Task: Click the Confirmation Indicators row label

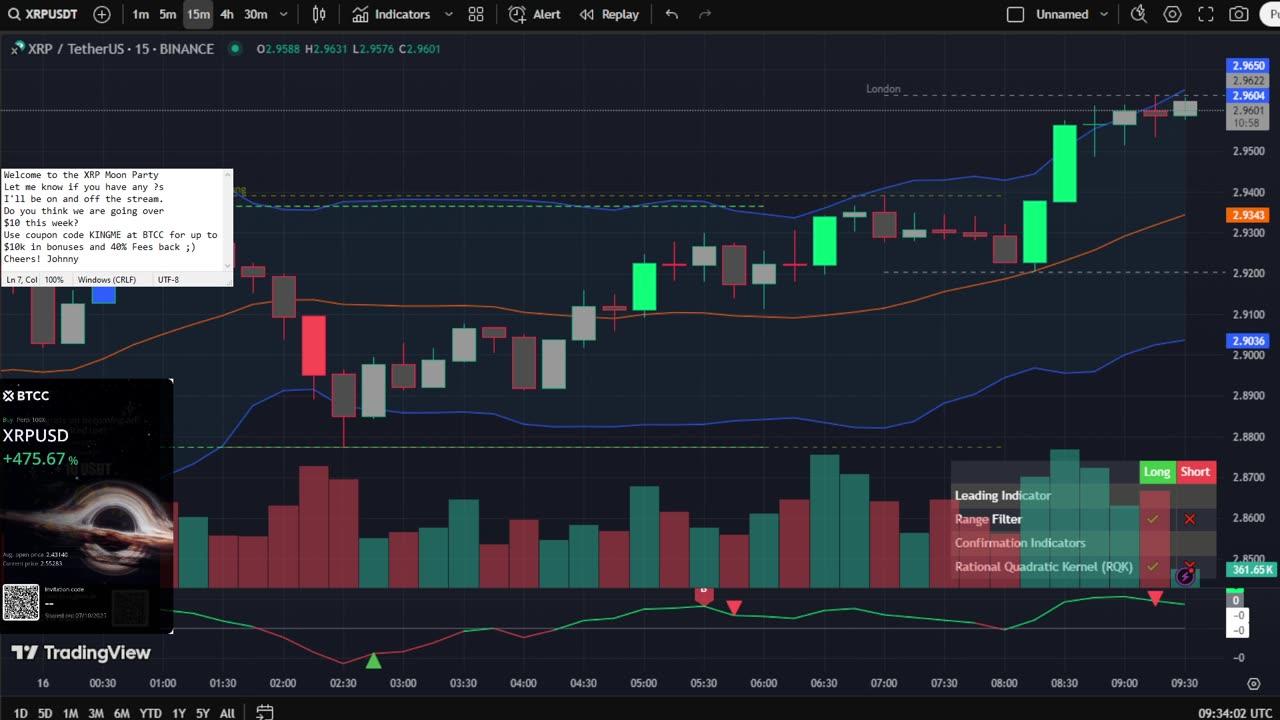Action: 1020,543
